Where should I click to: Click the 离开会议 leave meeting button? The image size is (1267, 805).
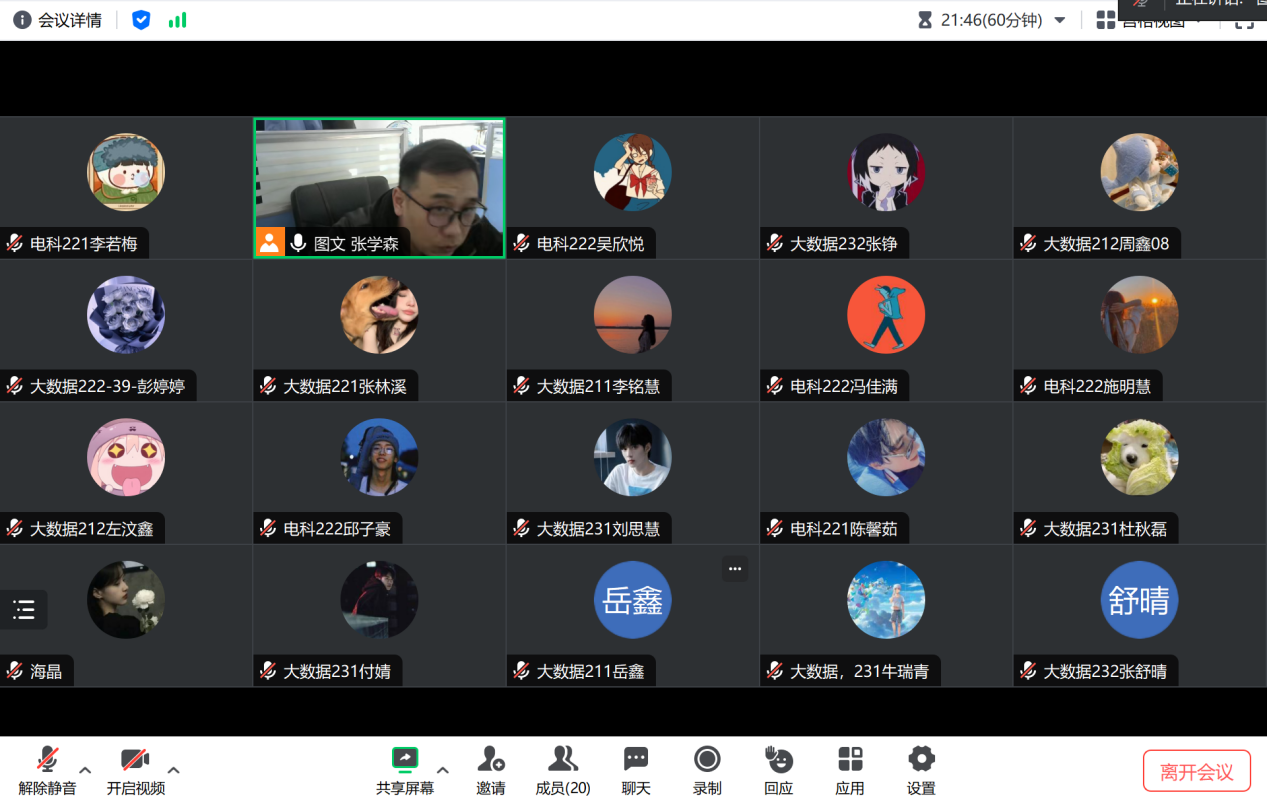click(x=1196, y=772)
